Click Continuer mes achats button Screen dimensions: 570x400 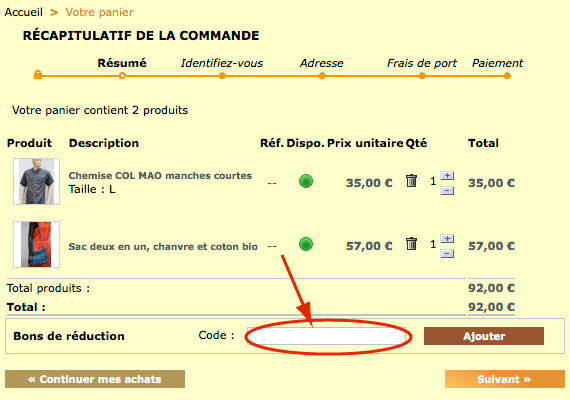coord(95,379)
